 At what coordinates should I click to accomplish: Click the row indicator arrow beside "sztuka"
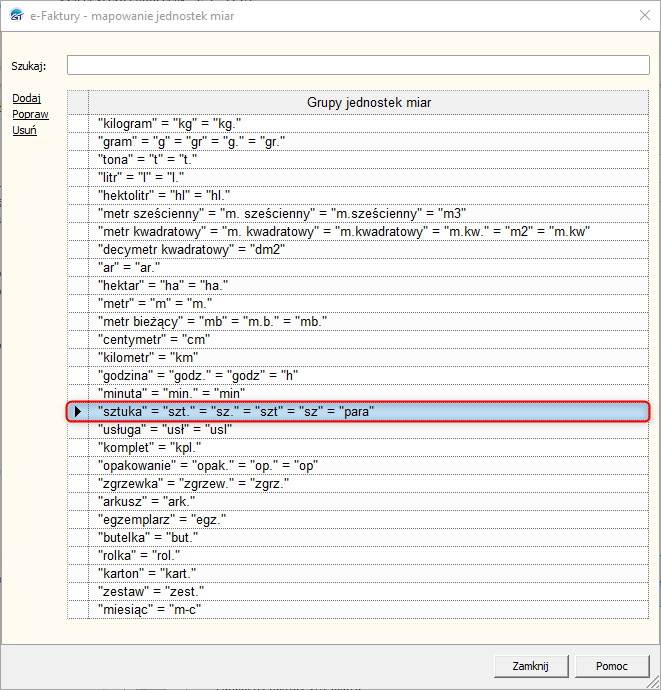(x=78, y=411)
